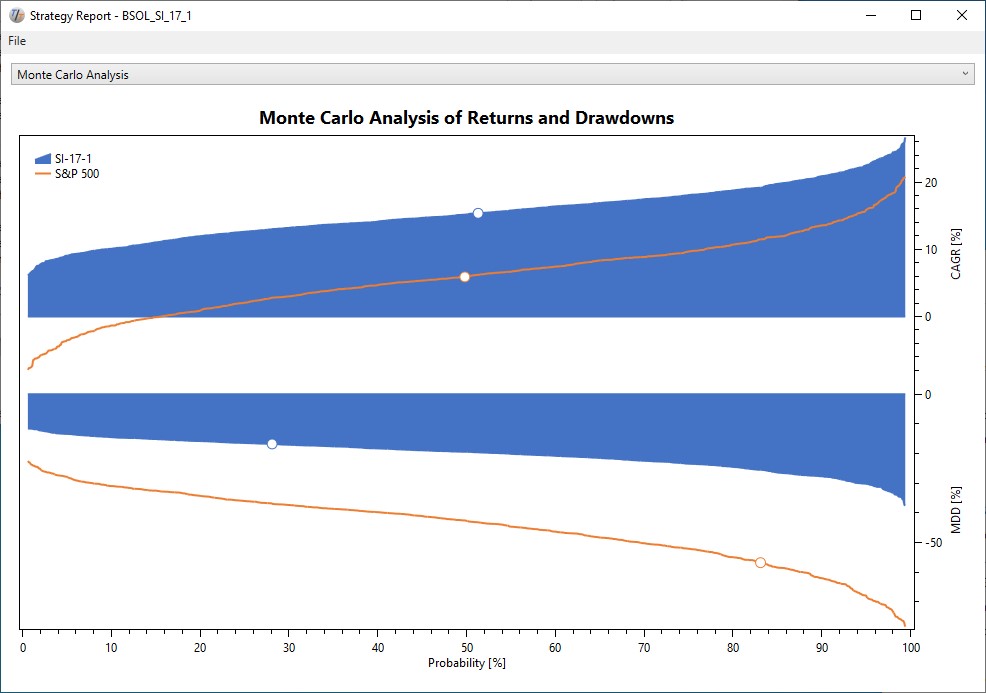Click the MDD [%] axis label
This screenshot has height=693, width=986.
pos(956,510)
